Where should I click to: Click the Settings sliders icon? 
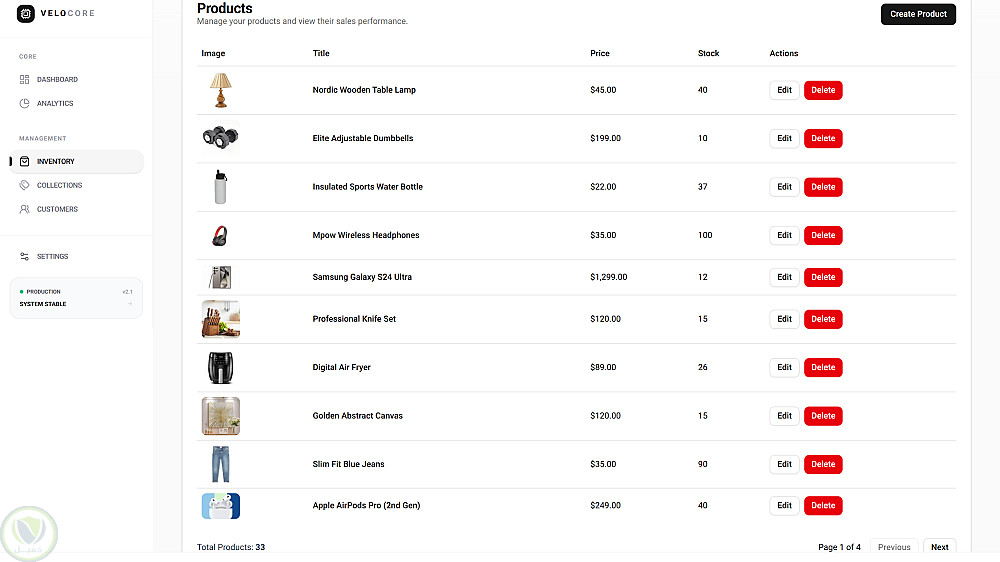[25, 256]
